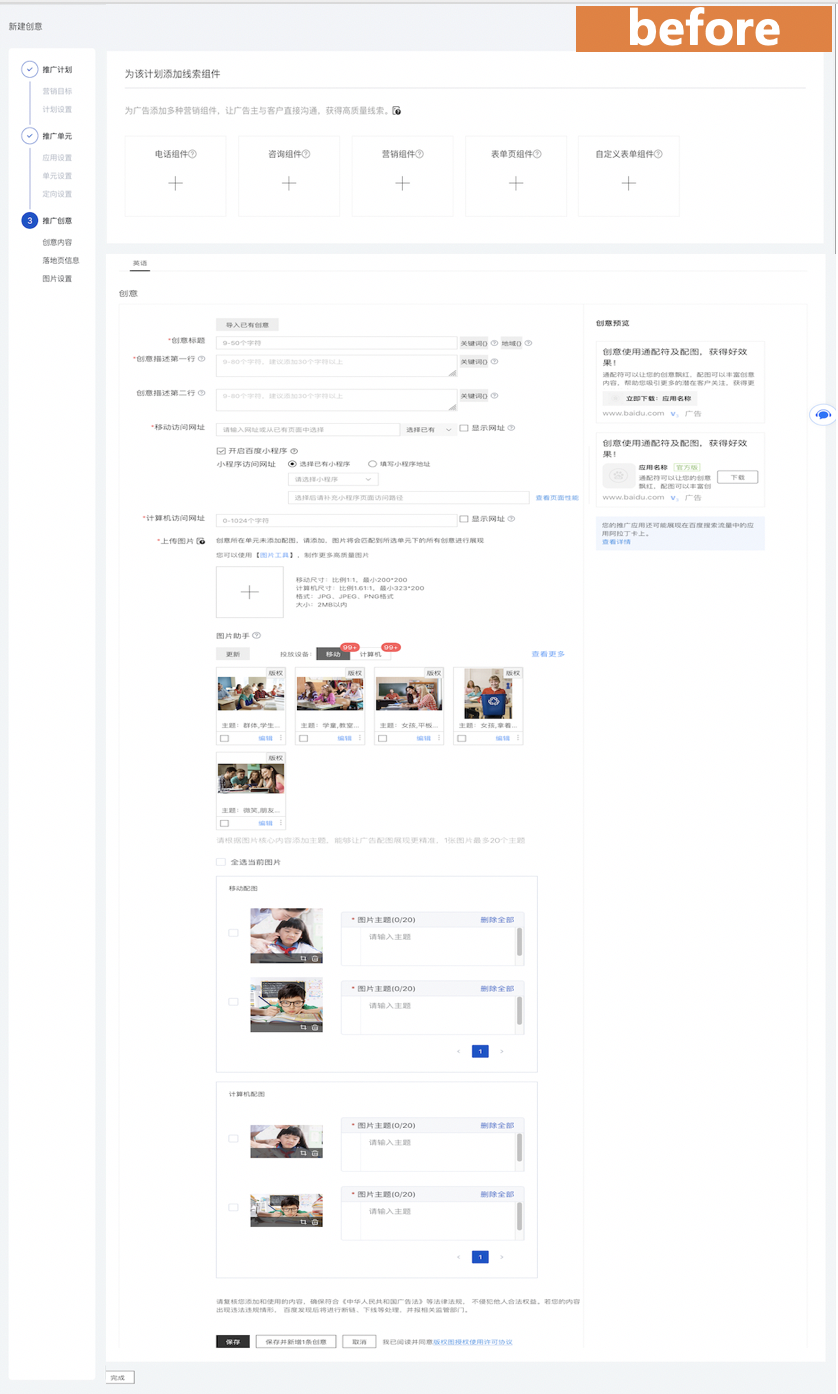Open the 选择已有 dropdown
838x1394 pixels.
tap(427, 429)
